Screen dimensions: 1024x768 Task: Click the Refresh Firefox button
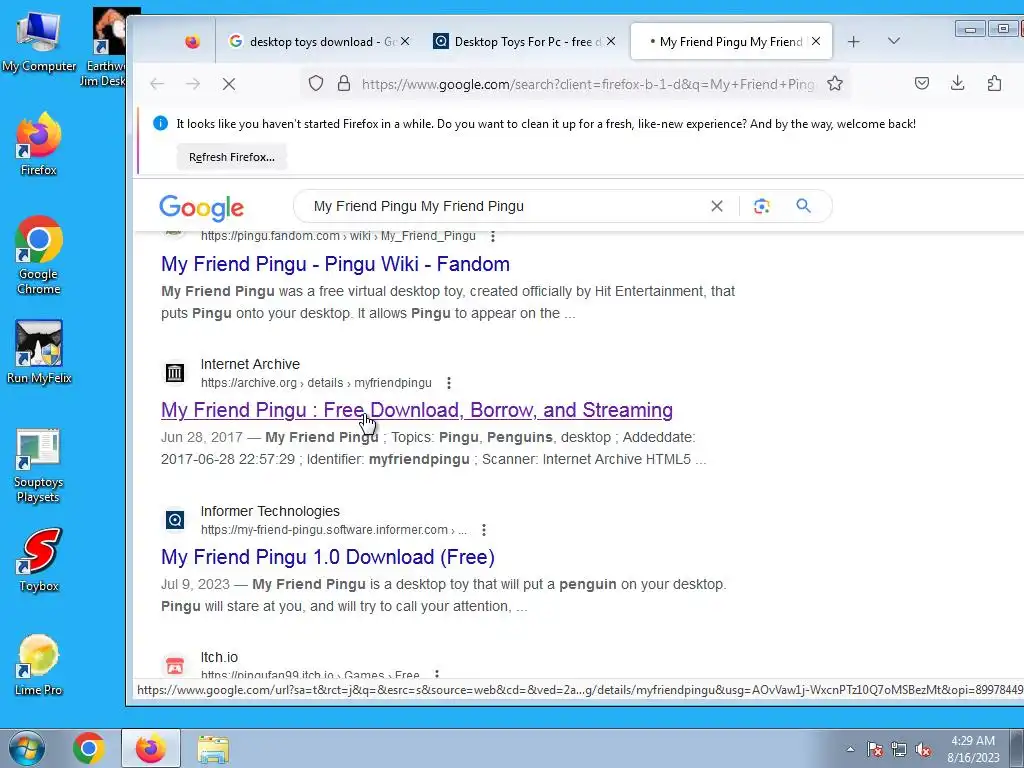pyautogui.click(x=232, y=157)
